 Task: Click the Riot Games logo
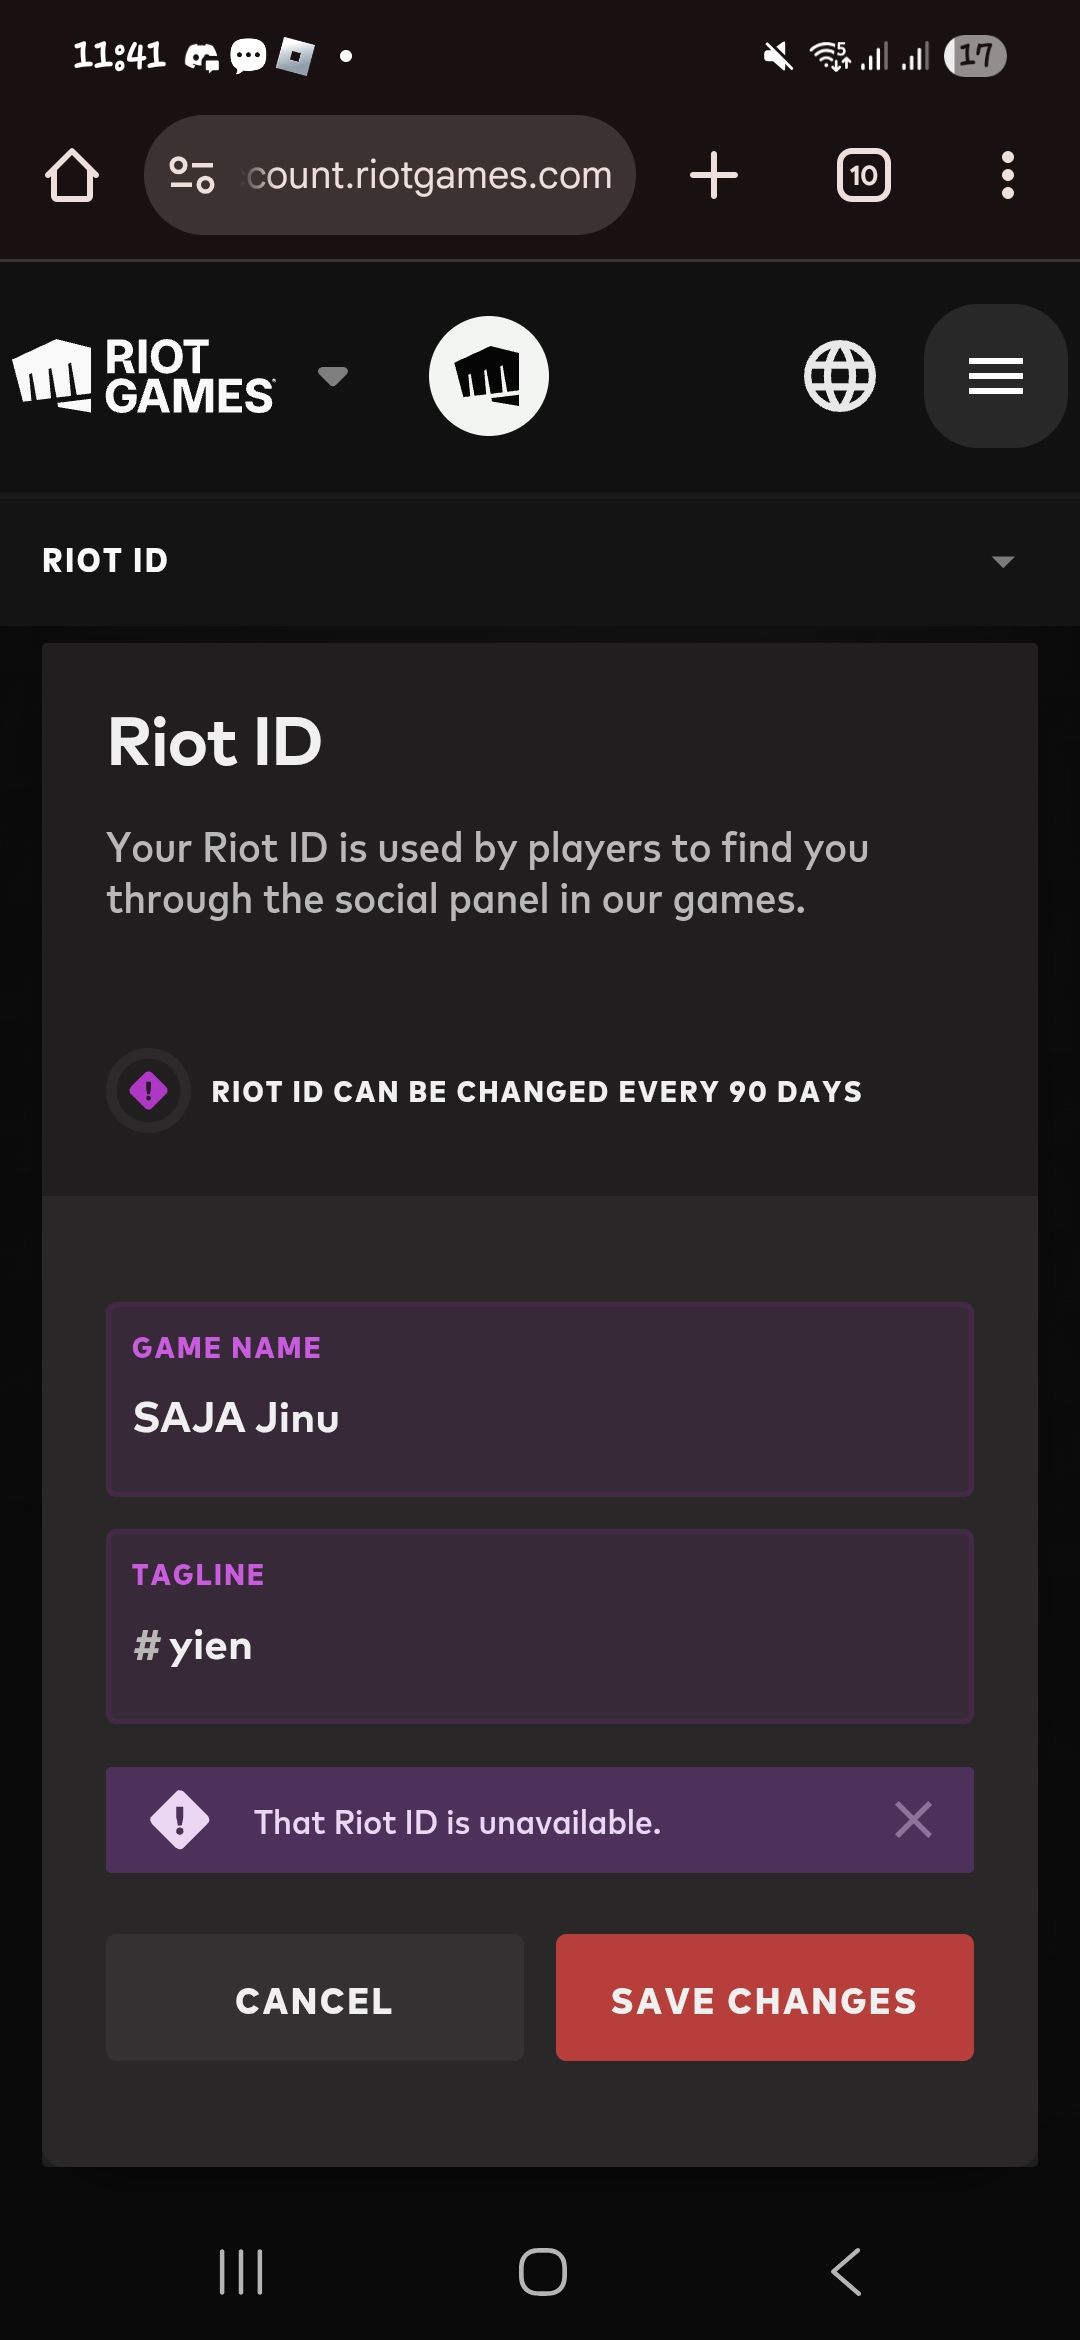point(144,376)
